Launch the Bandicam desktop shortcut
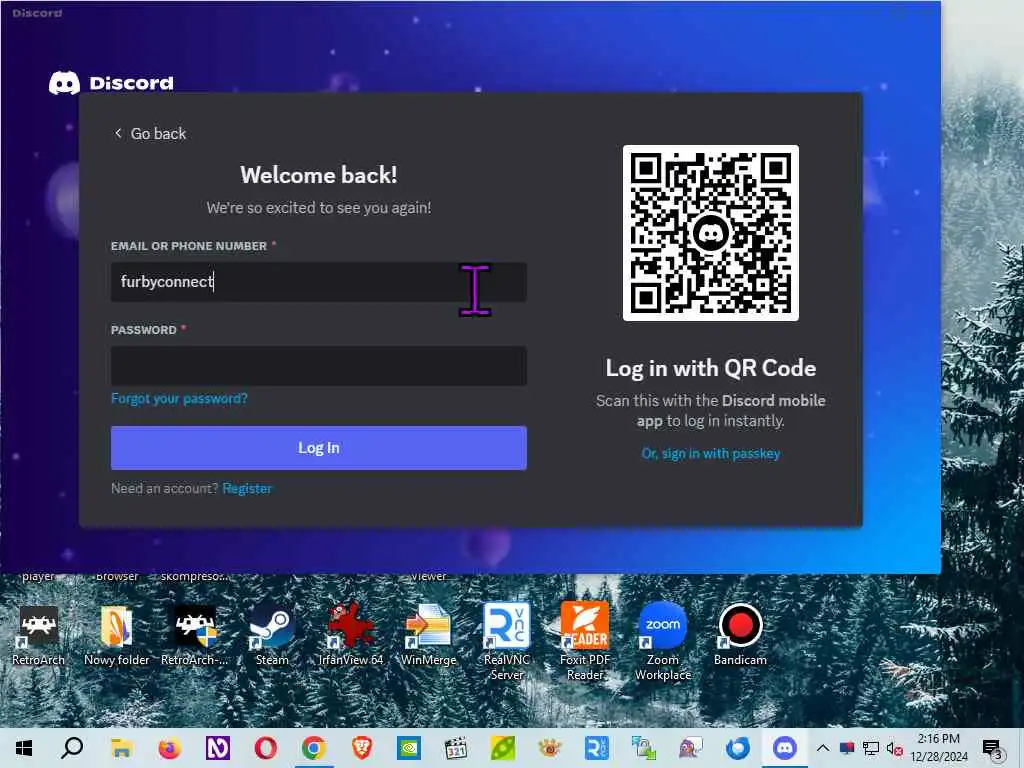The image size is (1024, 768). [x=740, y=635]
